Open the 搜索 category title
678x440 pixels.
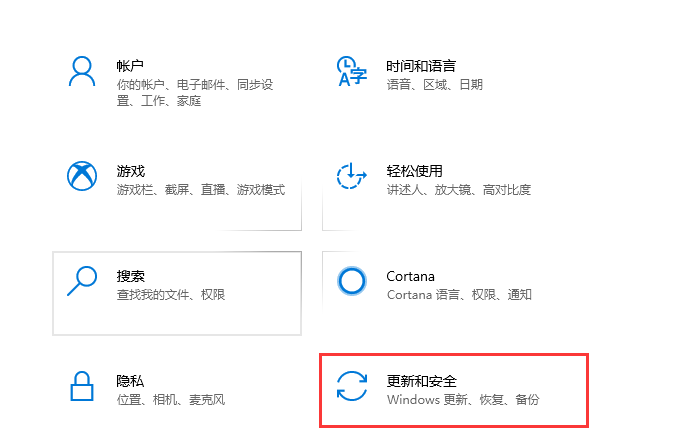[x=131, y=276]
